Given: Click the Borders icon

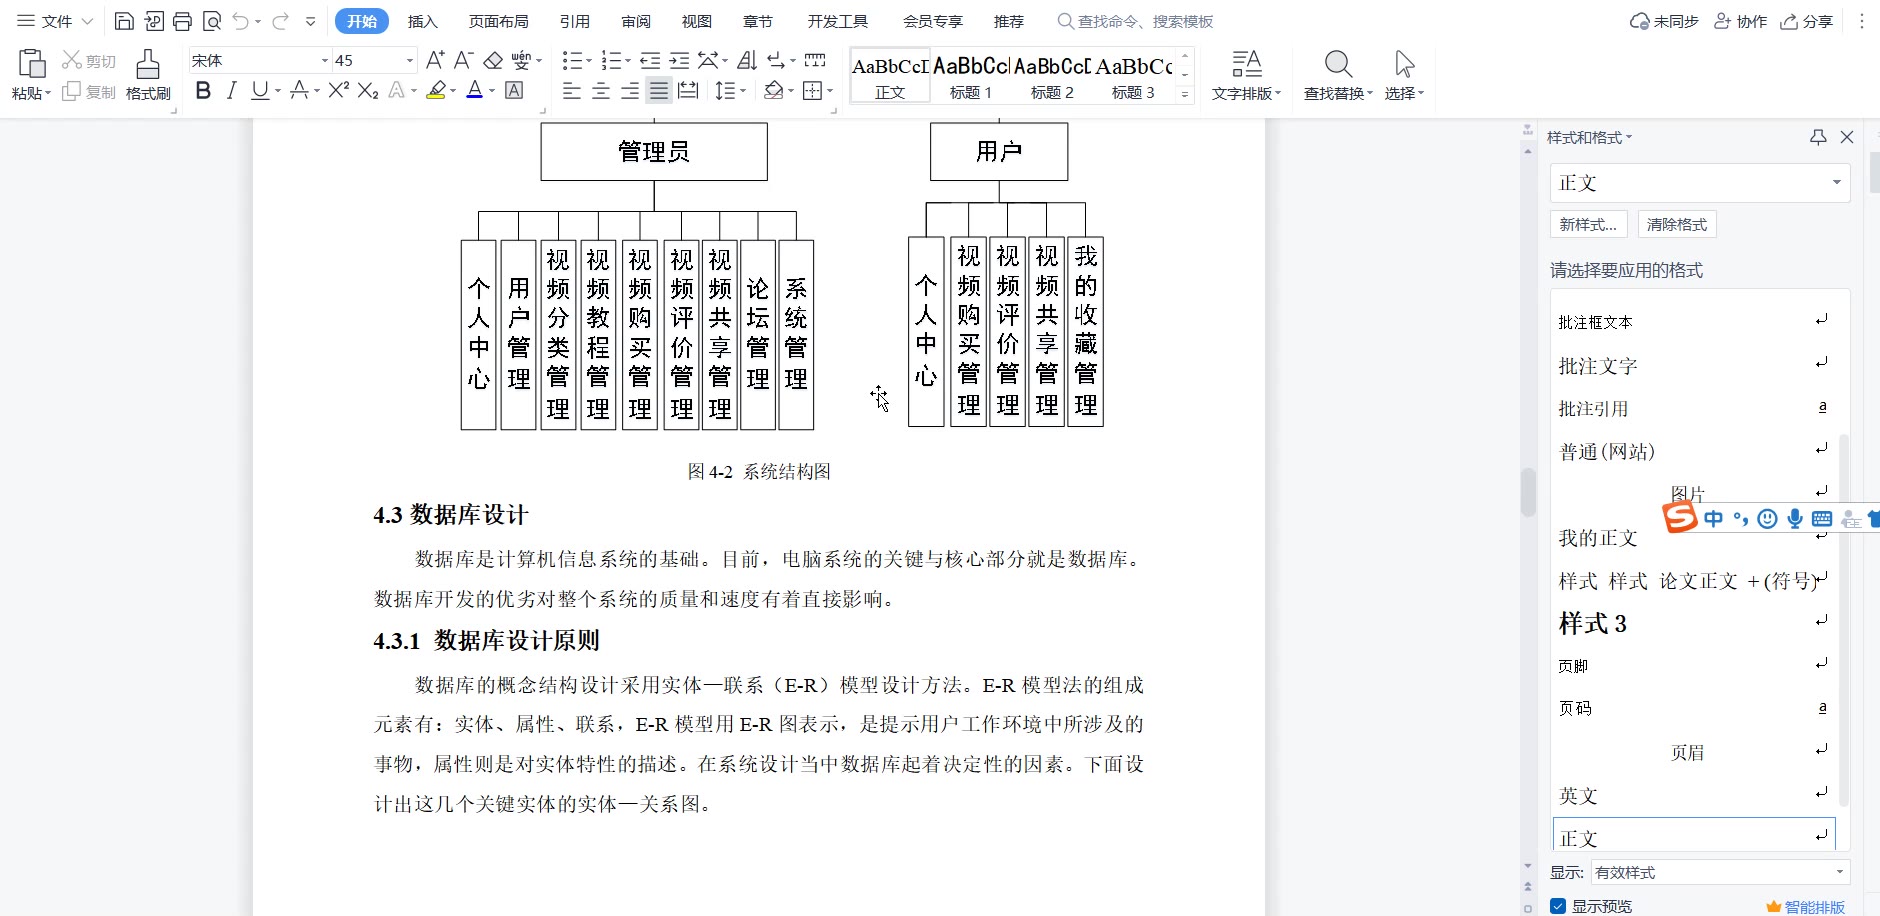Looking at the screenshot, I should (x=812, y=91).
